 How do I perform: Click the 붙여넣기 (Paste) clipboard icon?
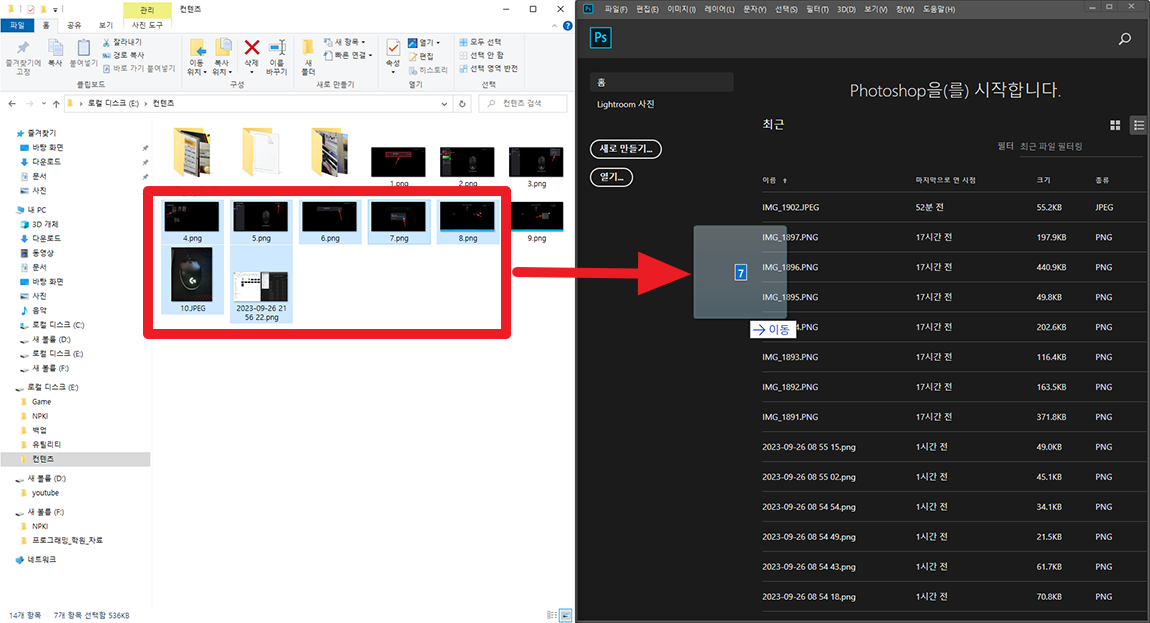[83, 48]
